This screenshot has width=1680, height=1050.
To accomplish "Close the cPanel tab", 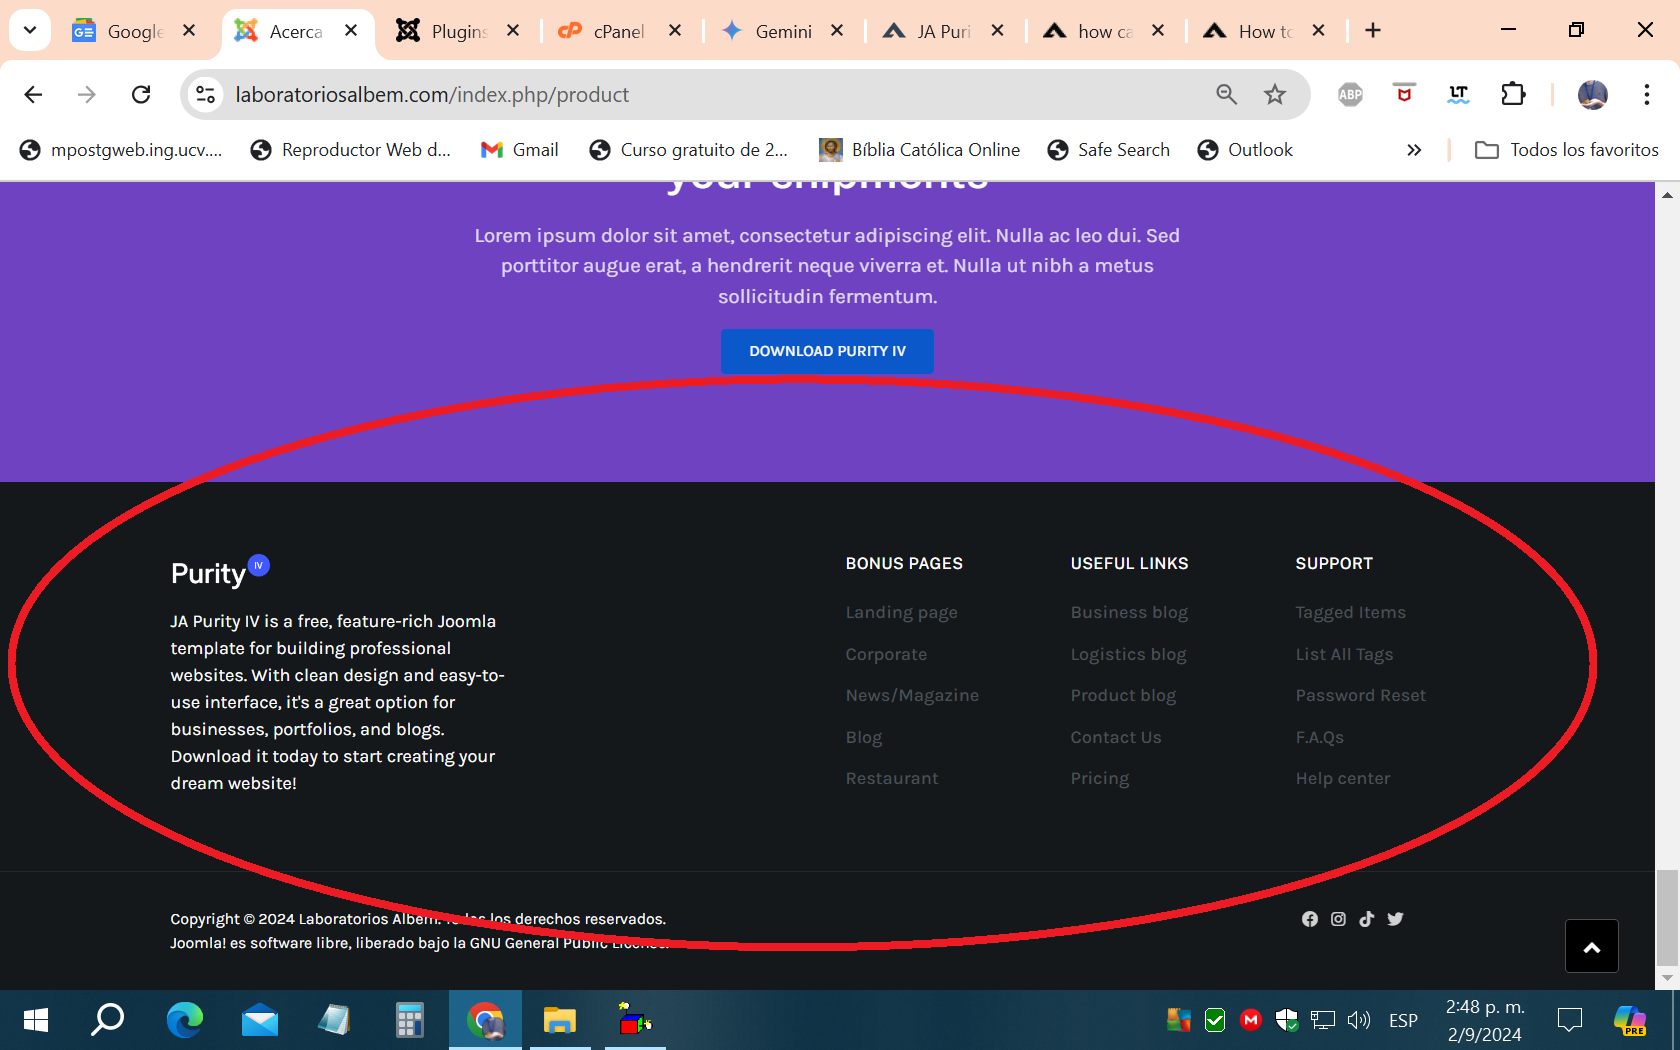I will pos(675,31).
